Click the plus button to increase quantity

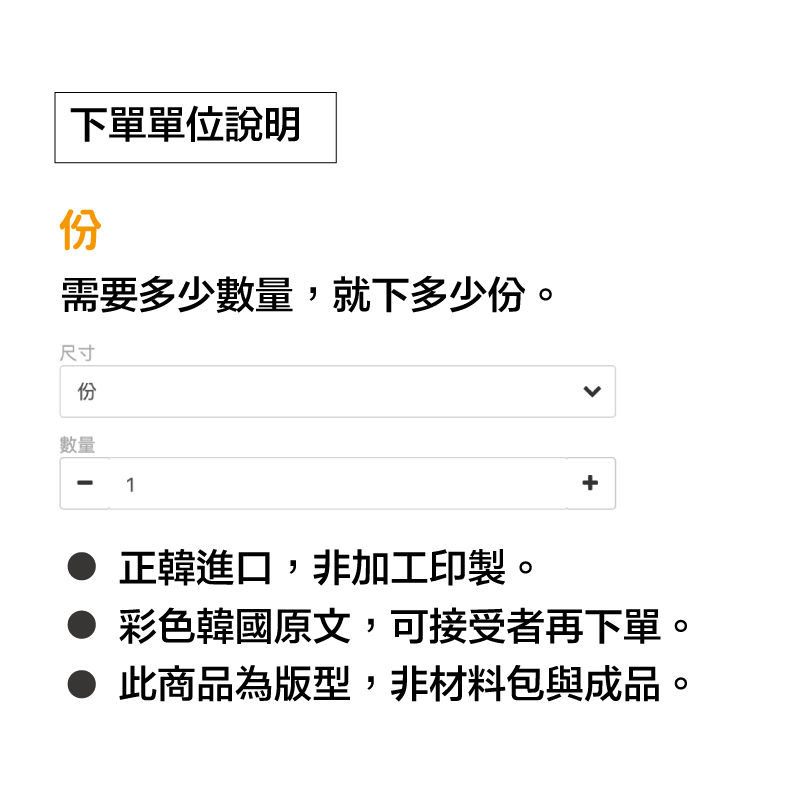pyautogui.click(x=590, y=484)
